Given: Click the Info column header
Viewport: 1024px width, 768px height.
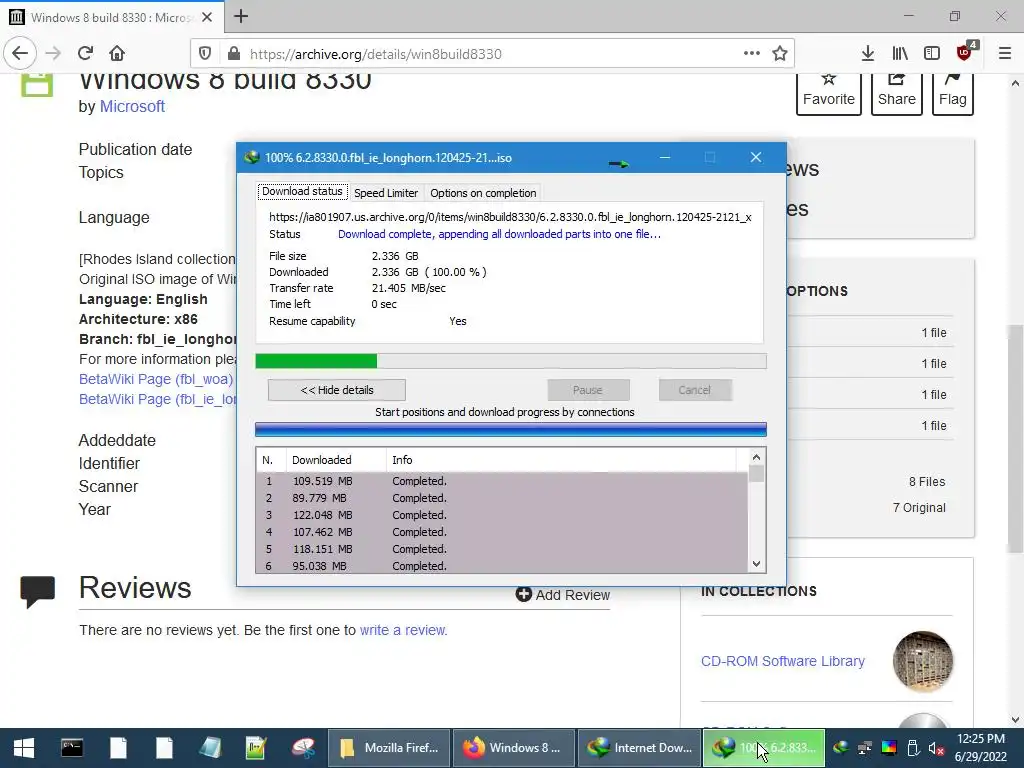Looking at the screenshot, I should point(561,460).
